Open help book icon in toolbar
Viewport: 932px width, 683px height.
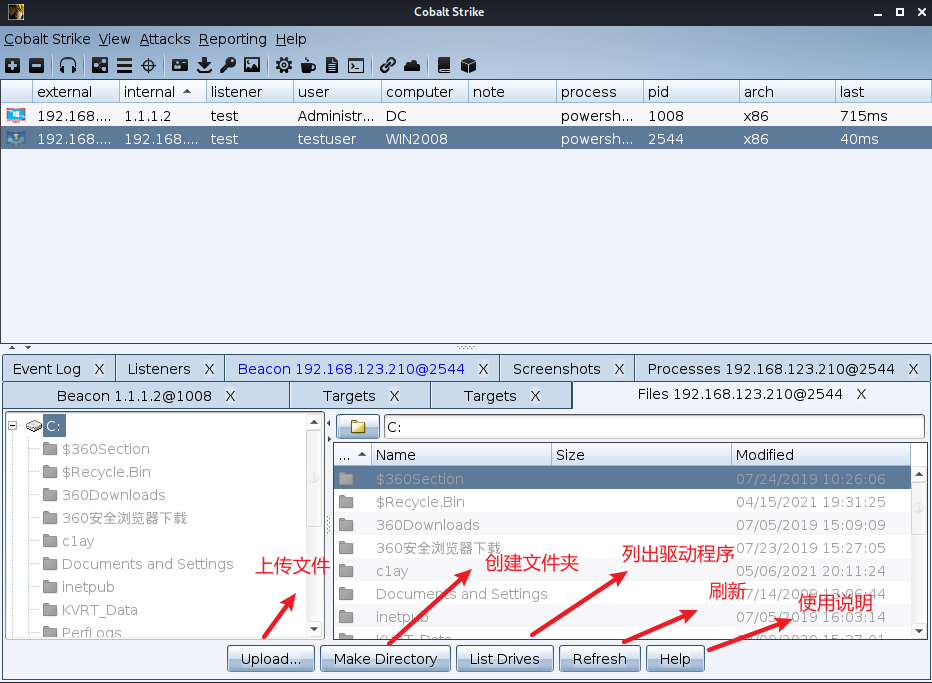coord(443,65)
